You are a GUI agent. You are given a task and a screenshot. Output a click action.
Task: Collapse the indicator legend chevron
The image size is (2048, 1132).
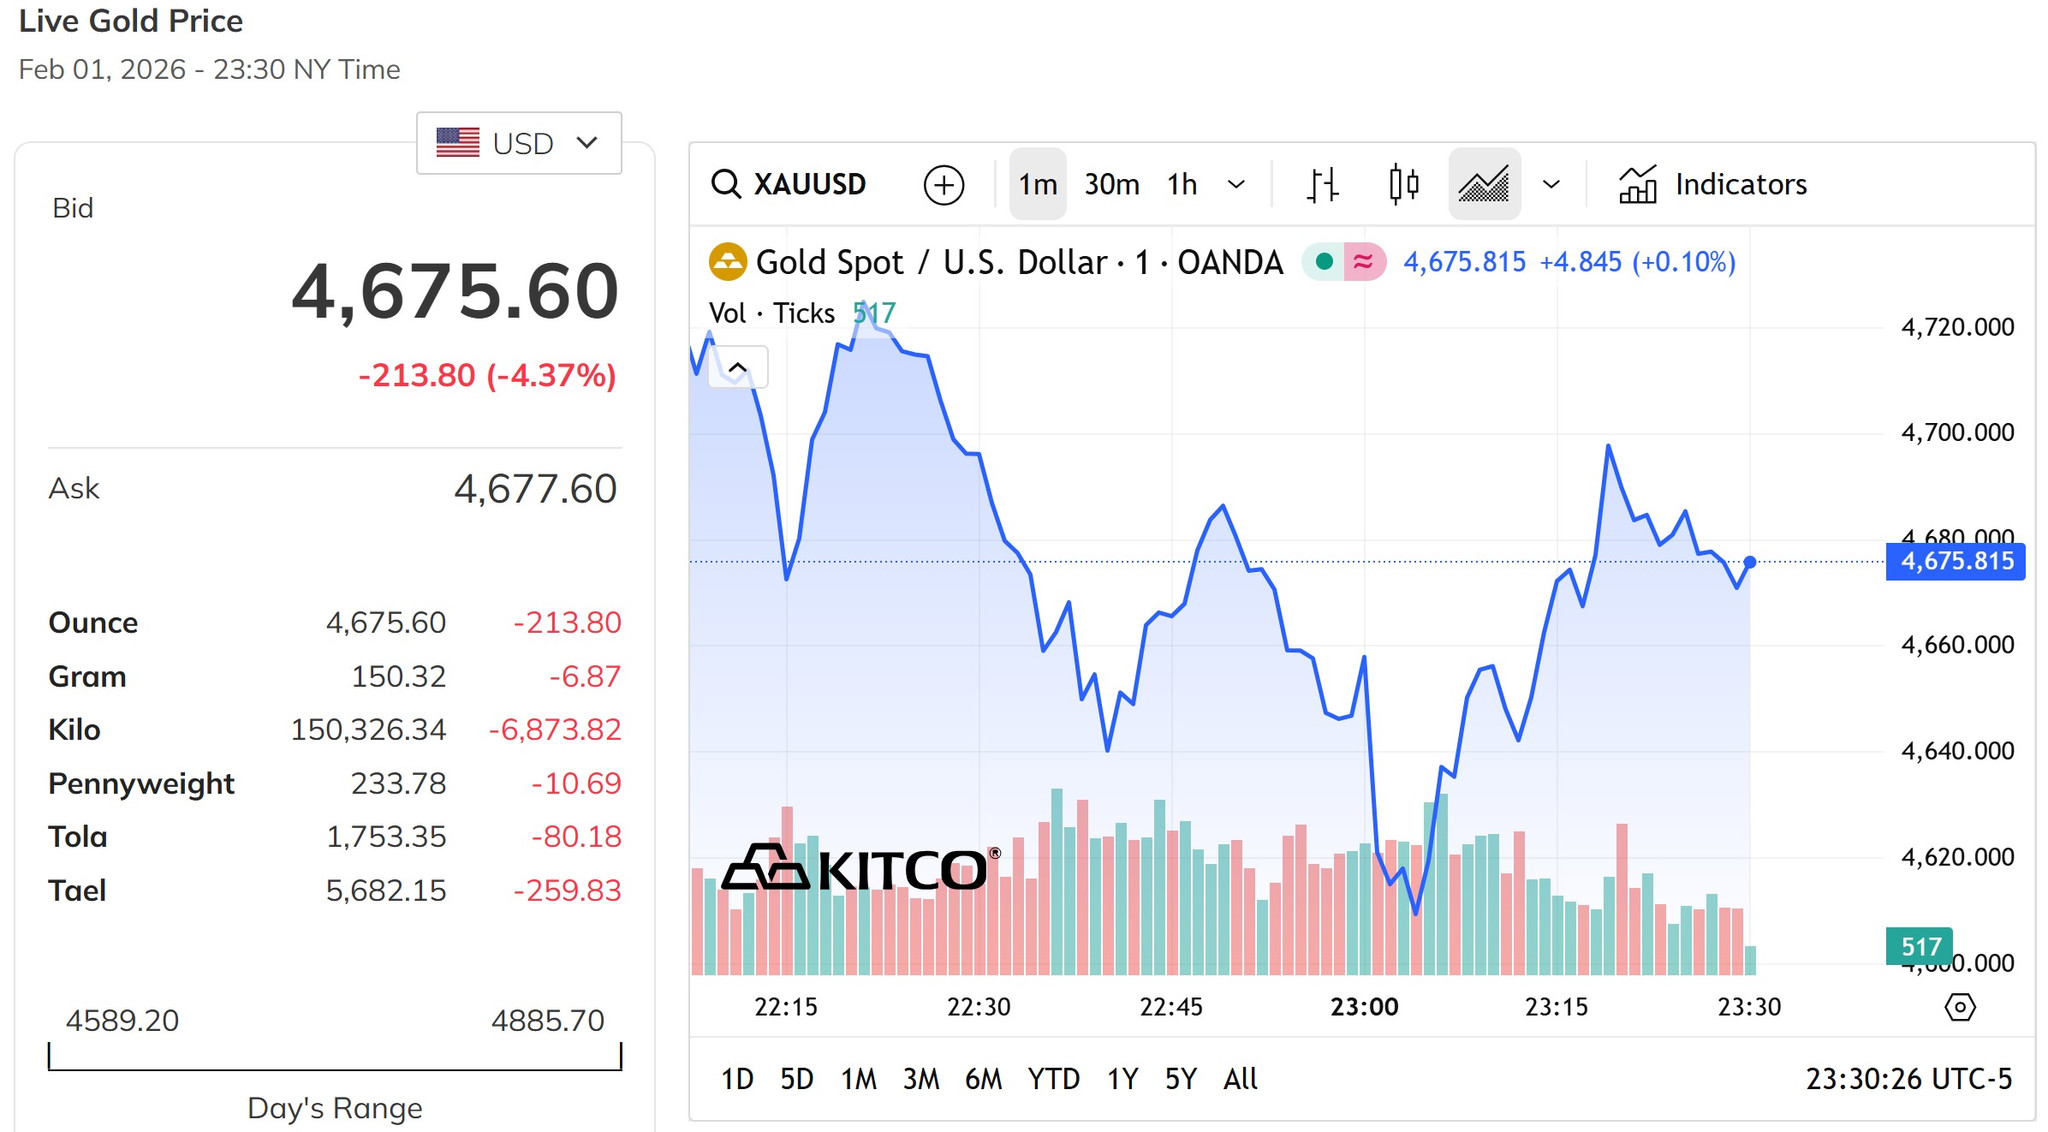coord(738,368)
